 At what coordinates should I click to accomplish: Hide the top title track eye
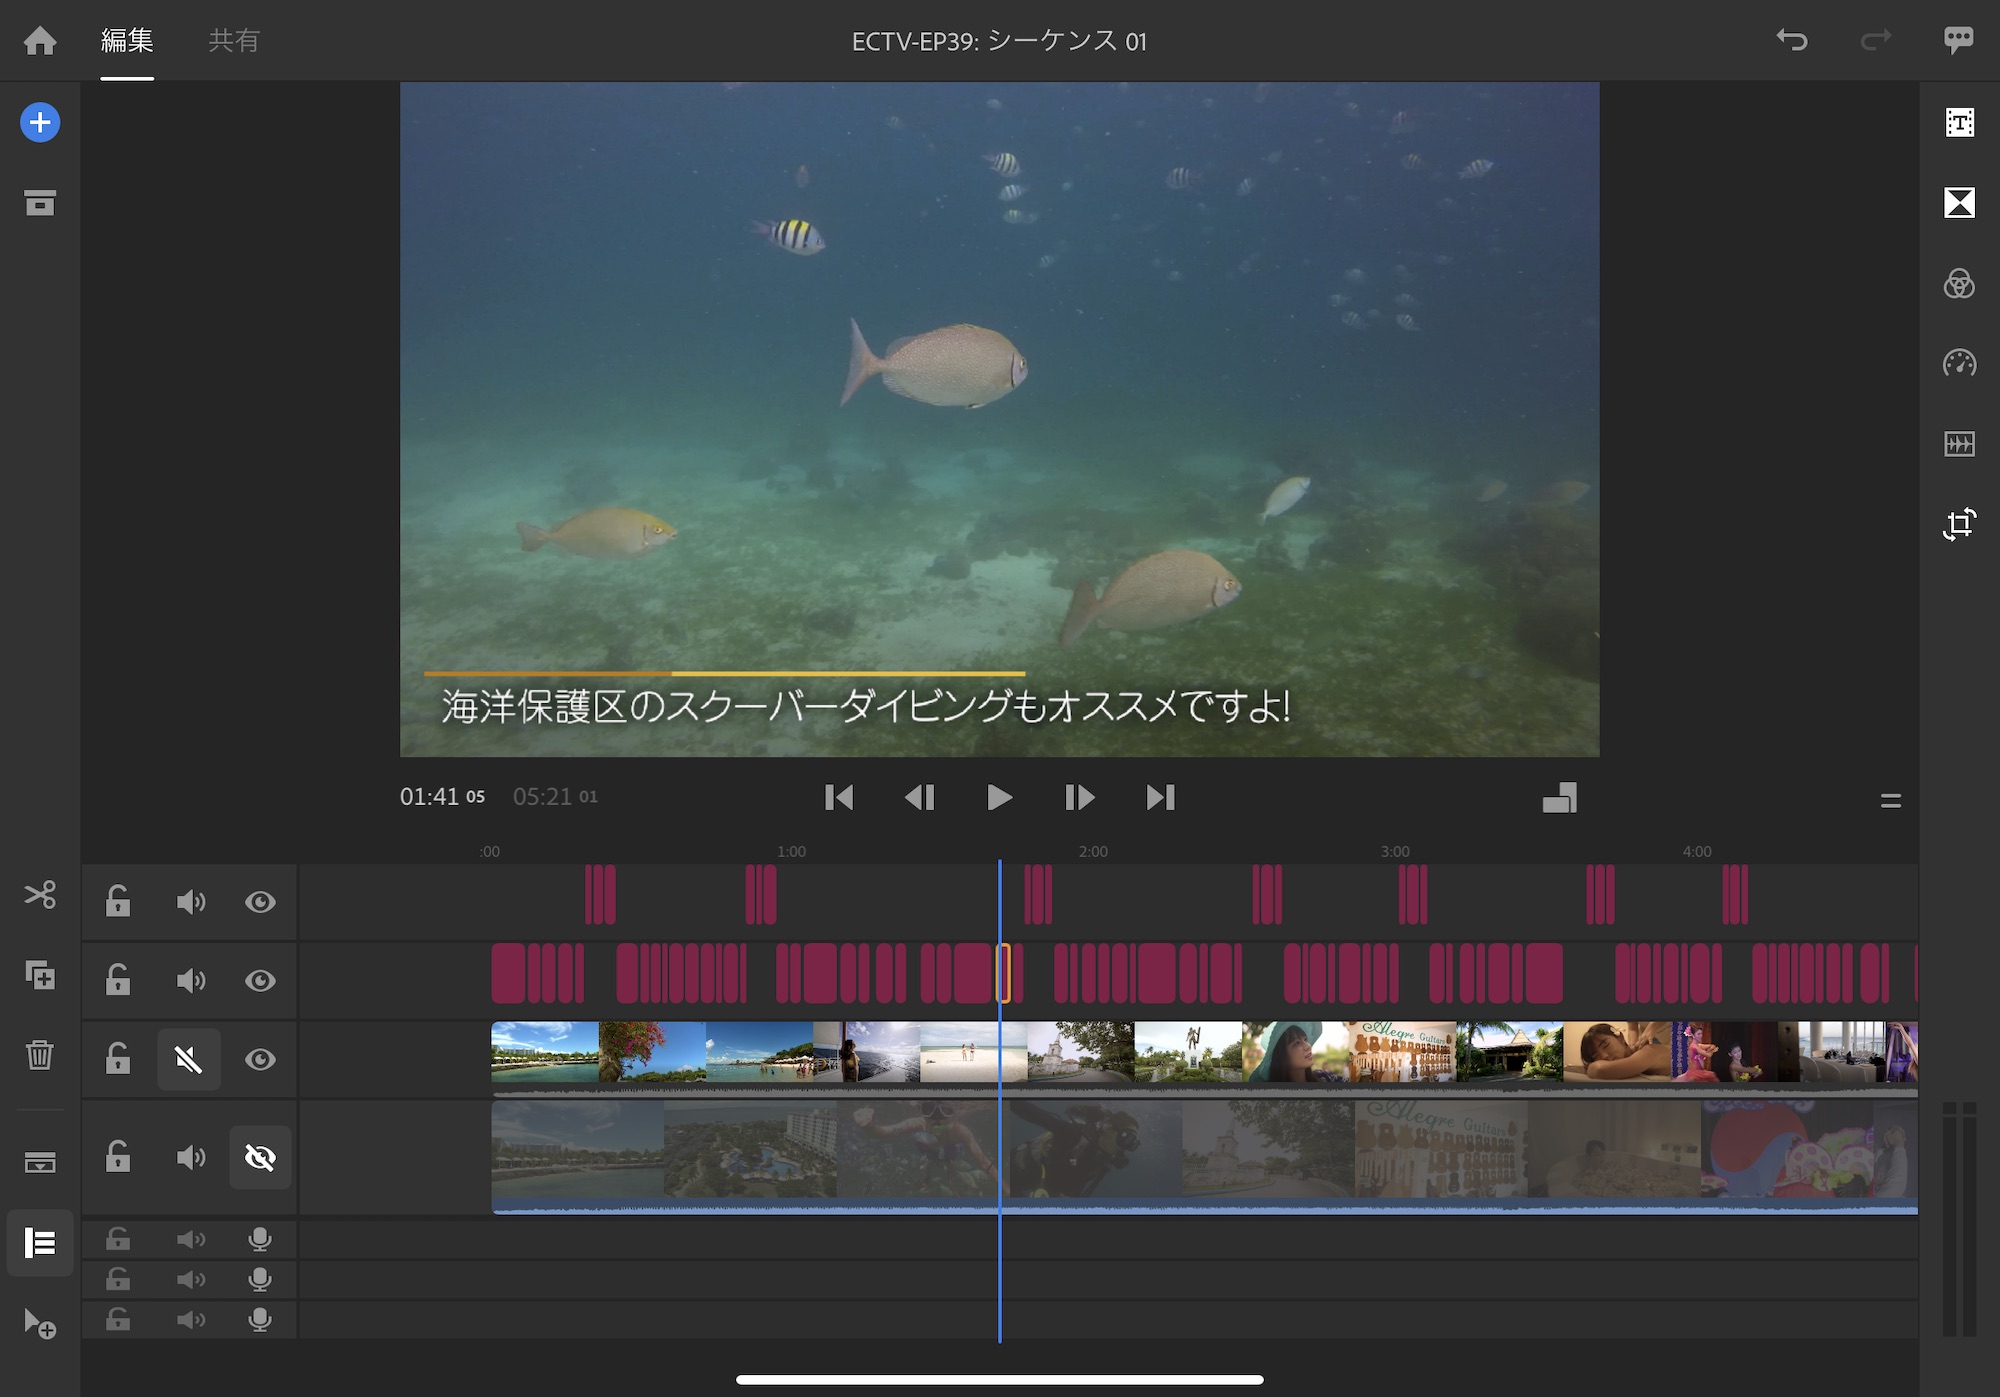coord(260,902)
